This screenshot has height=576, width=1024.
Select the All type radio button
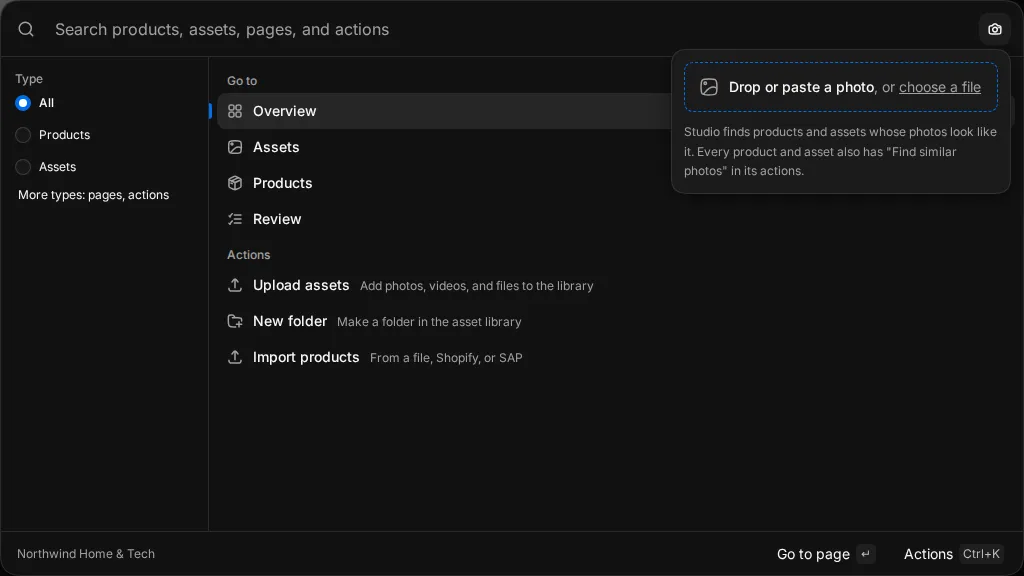click(23, 103)
